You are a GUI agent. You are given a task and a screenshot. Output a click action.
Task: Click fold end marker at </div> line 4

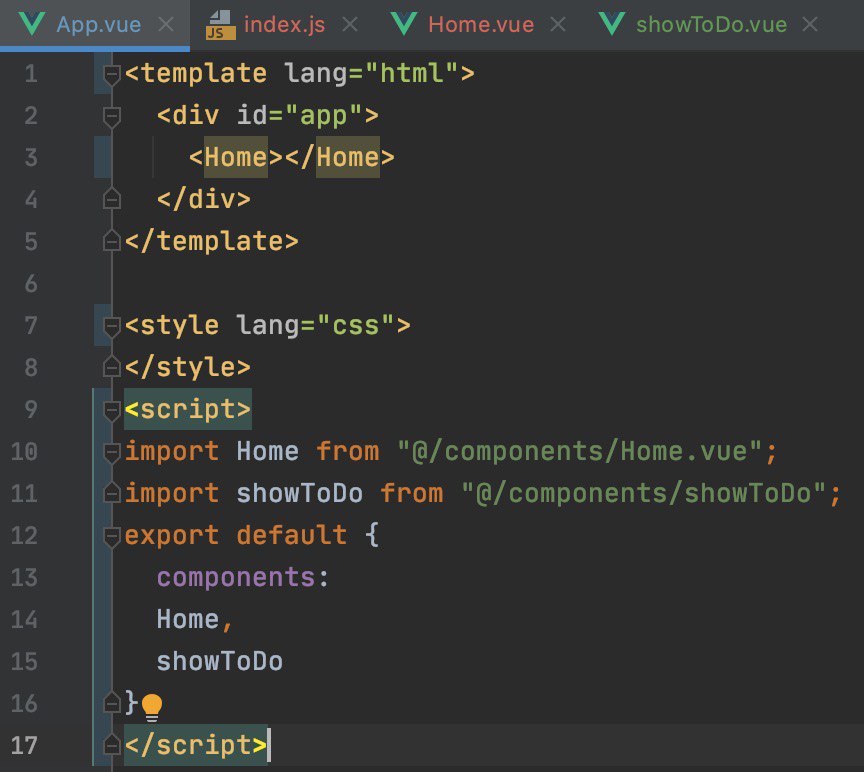(112, 198)
